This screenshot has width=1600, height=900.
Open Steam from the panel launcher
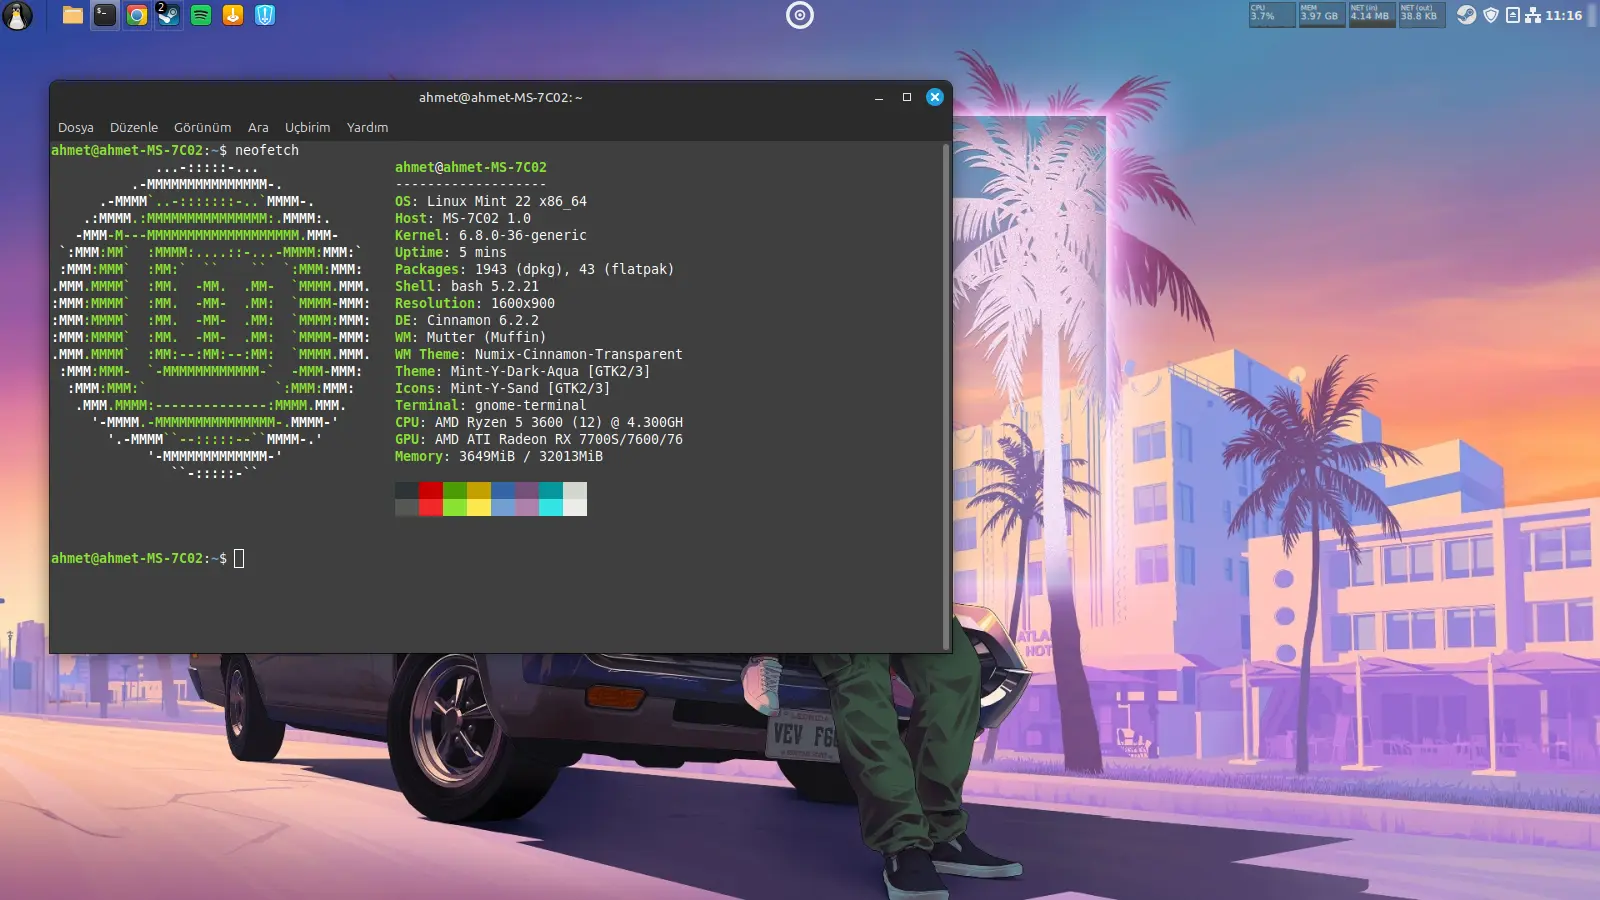pos(169,15)
